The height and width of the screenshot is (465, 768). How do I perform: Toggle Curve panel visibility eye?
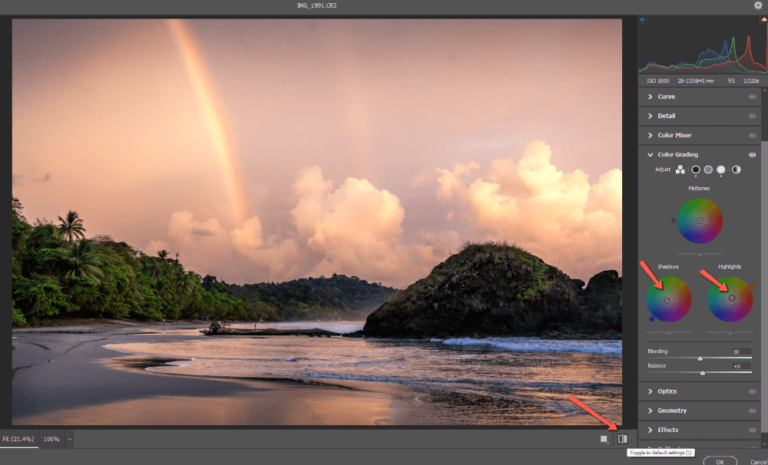click(752, 97)
